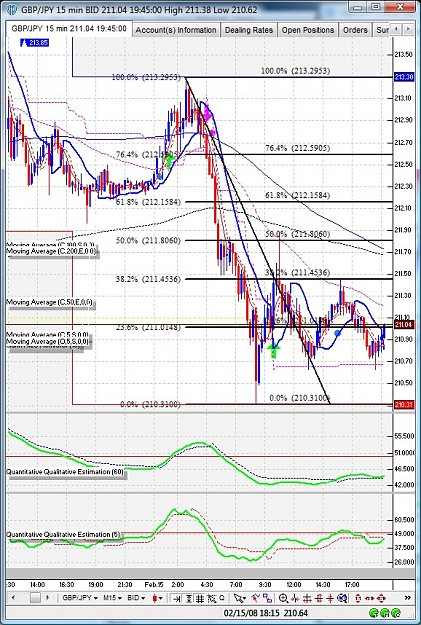The image size is (421, 625).
Task: Click the green up arrow buy signal
Action: [273, 350]
